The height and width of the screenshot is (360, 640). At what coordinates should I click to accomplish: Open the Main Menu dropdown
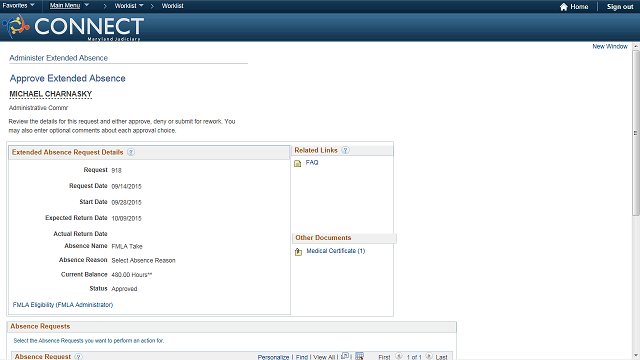[x=69, y=6]
